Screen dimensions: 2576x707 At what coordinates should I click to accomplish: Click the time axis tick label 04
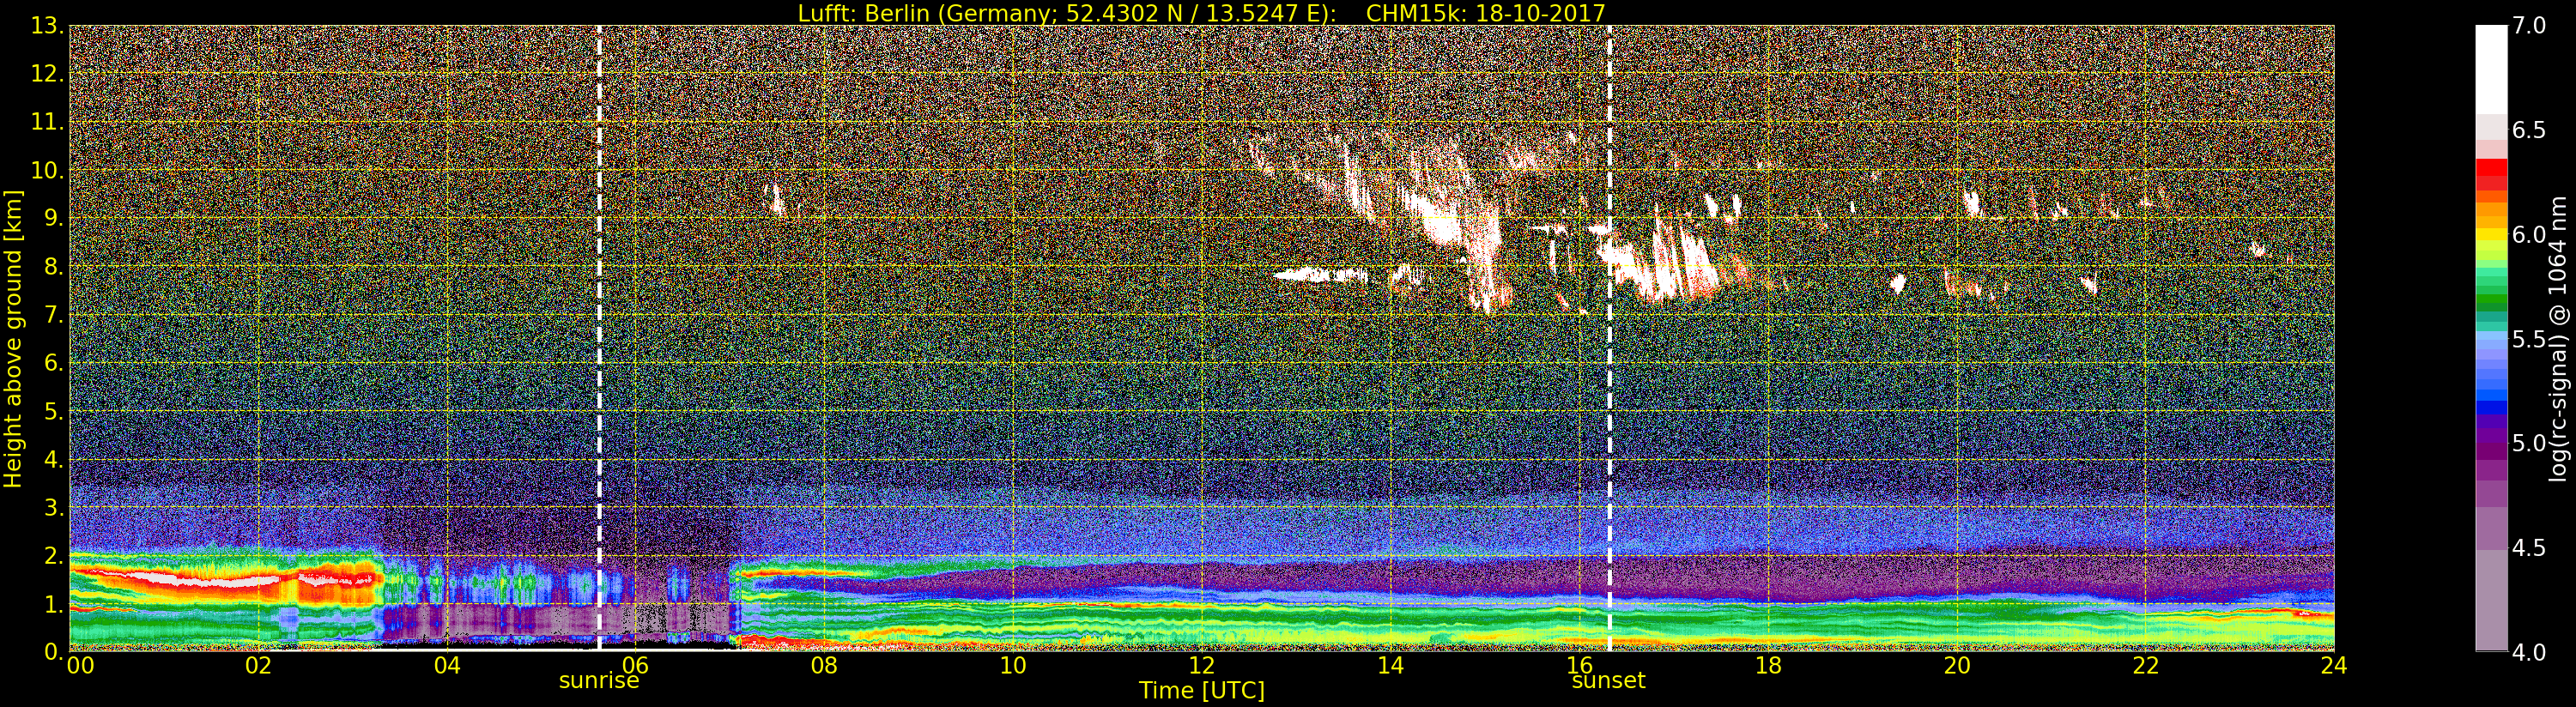pos(447,666)
